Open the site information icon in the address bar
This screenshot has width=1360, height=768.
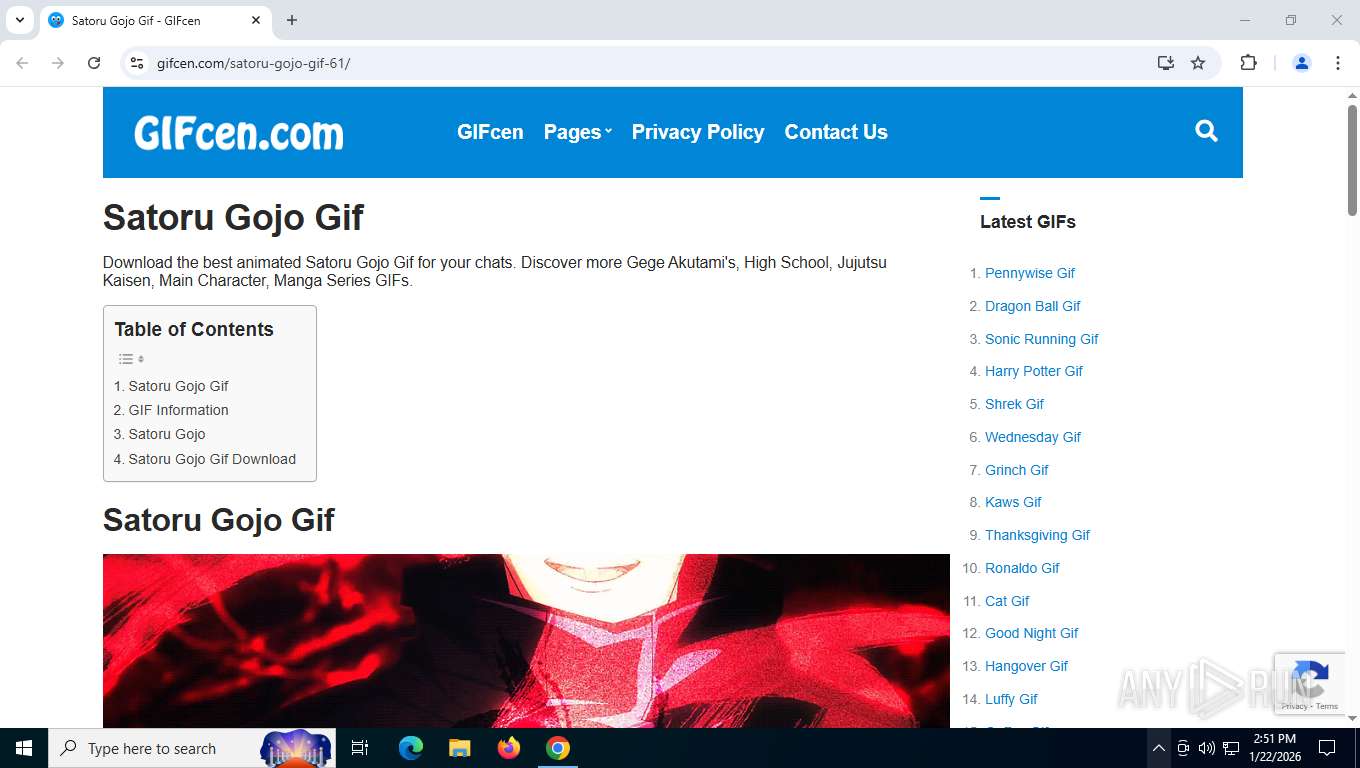tap(138, 63)
